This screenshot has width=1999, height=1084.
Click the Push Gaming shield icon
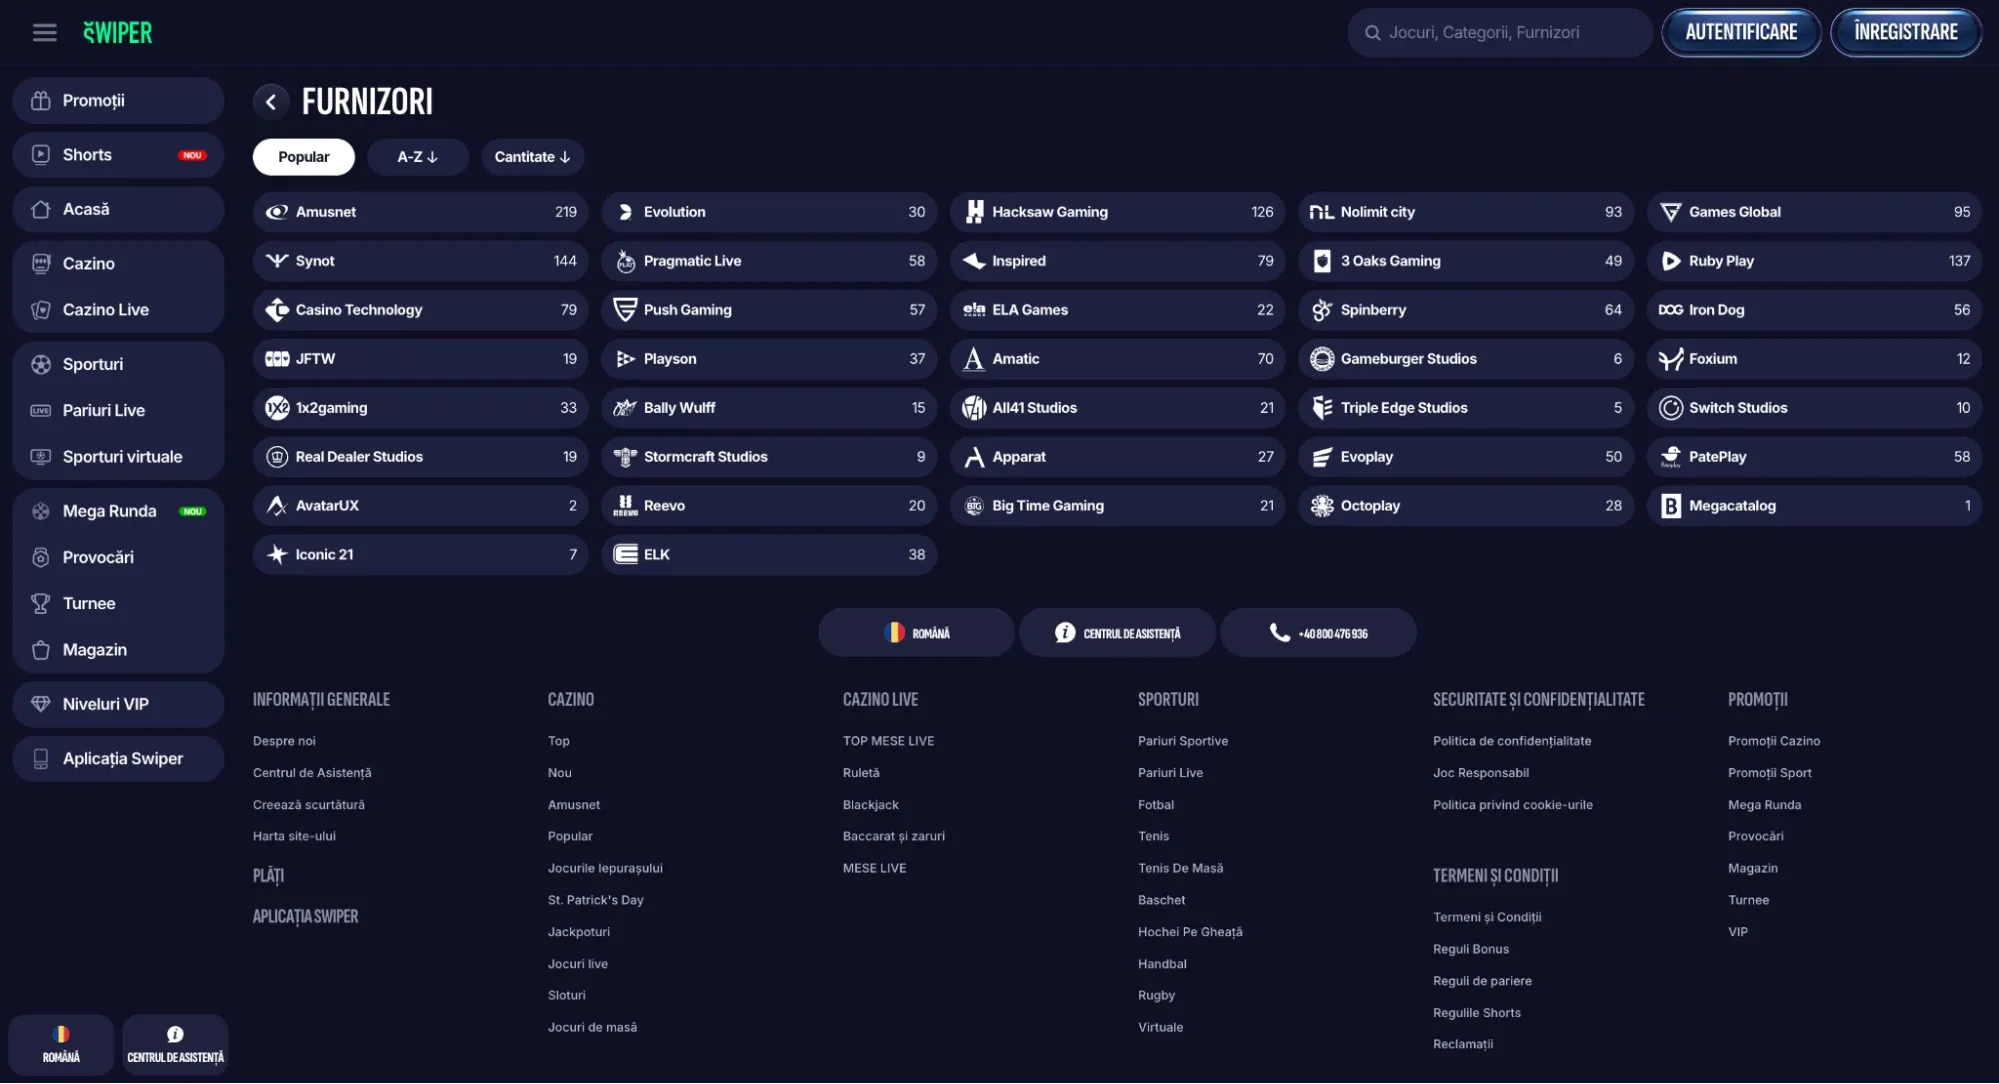coord(625,310)
